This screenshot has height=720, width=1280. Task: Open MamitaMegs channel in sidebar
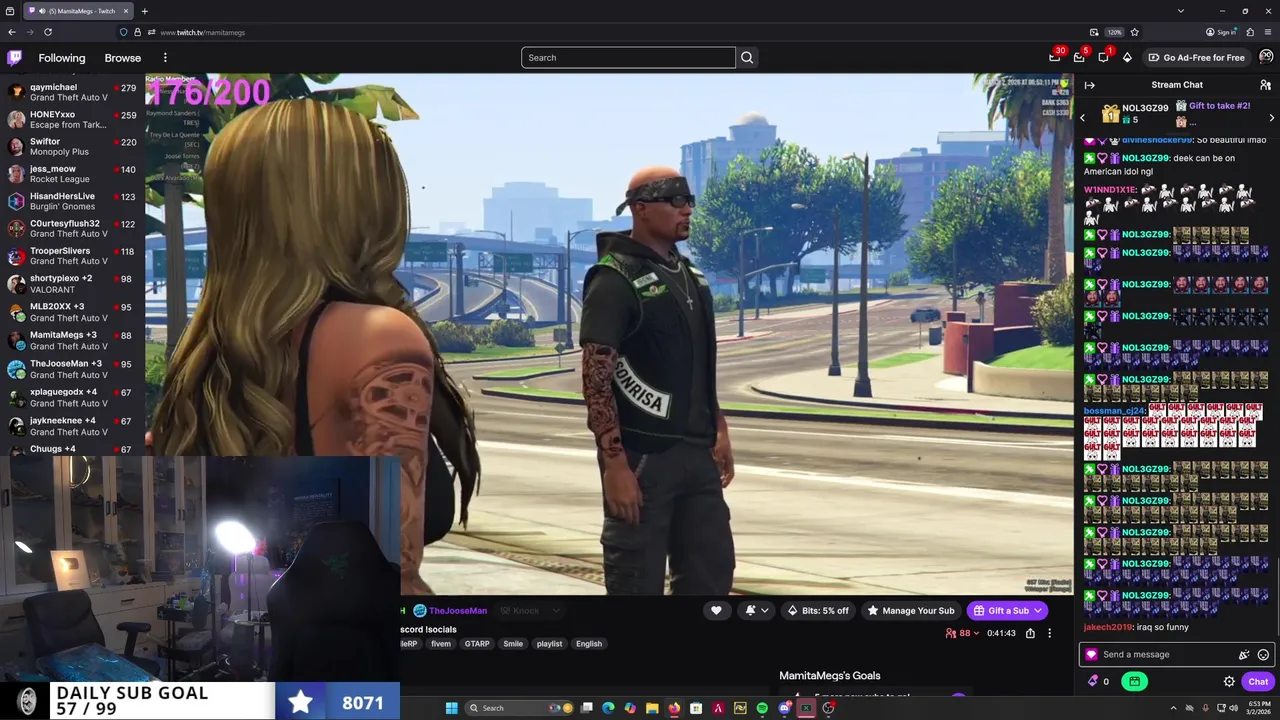point(72,340)
